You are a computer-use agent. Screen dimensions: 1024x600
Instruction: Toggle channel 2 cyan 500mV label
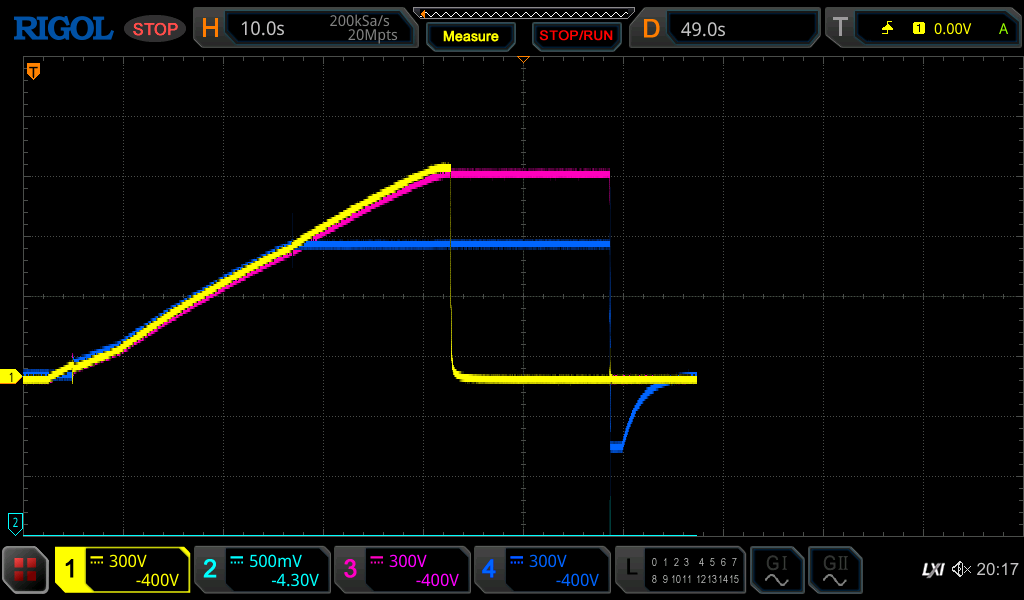(x=262, y=570)
